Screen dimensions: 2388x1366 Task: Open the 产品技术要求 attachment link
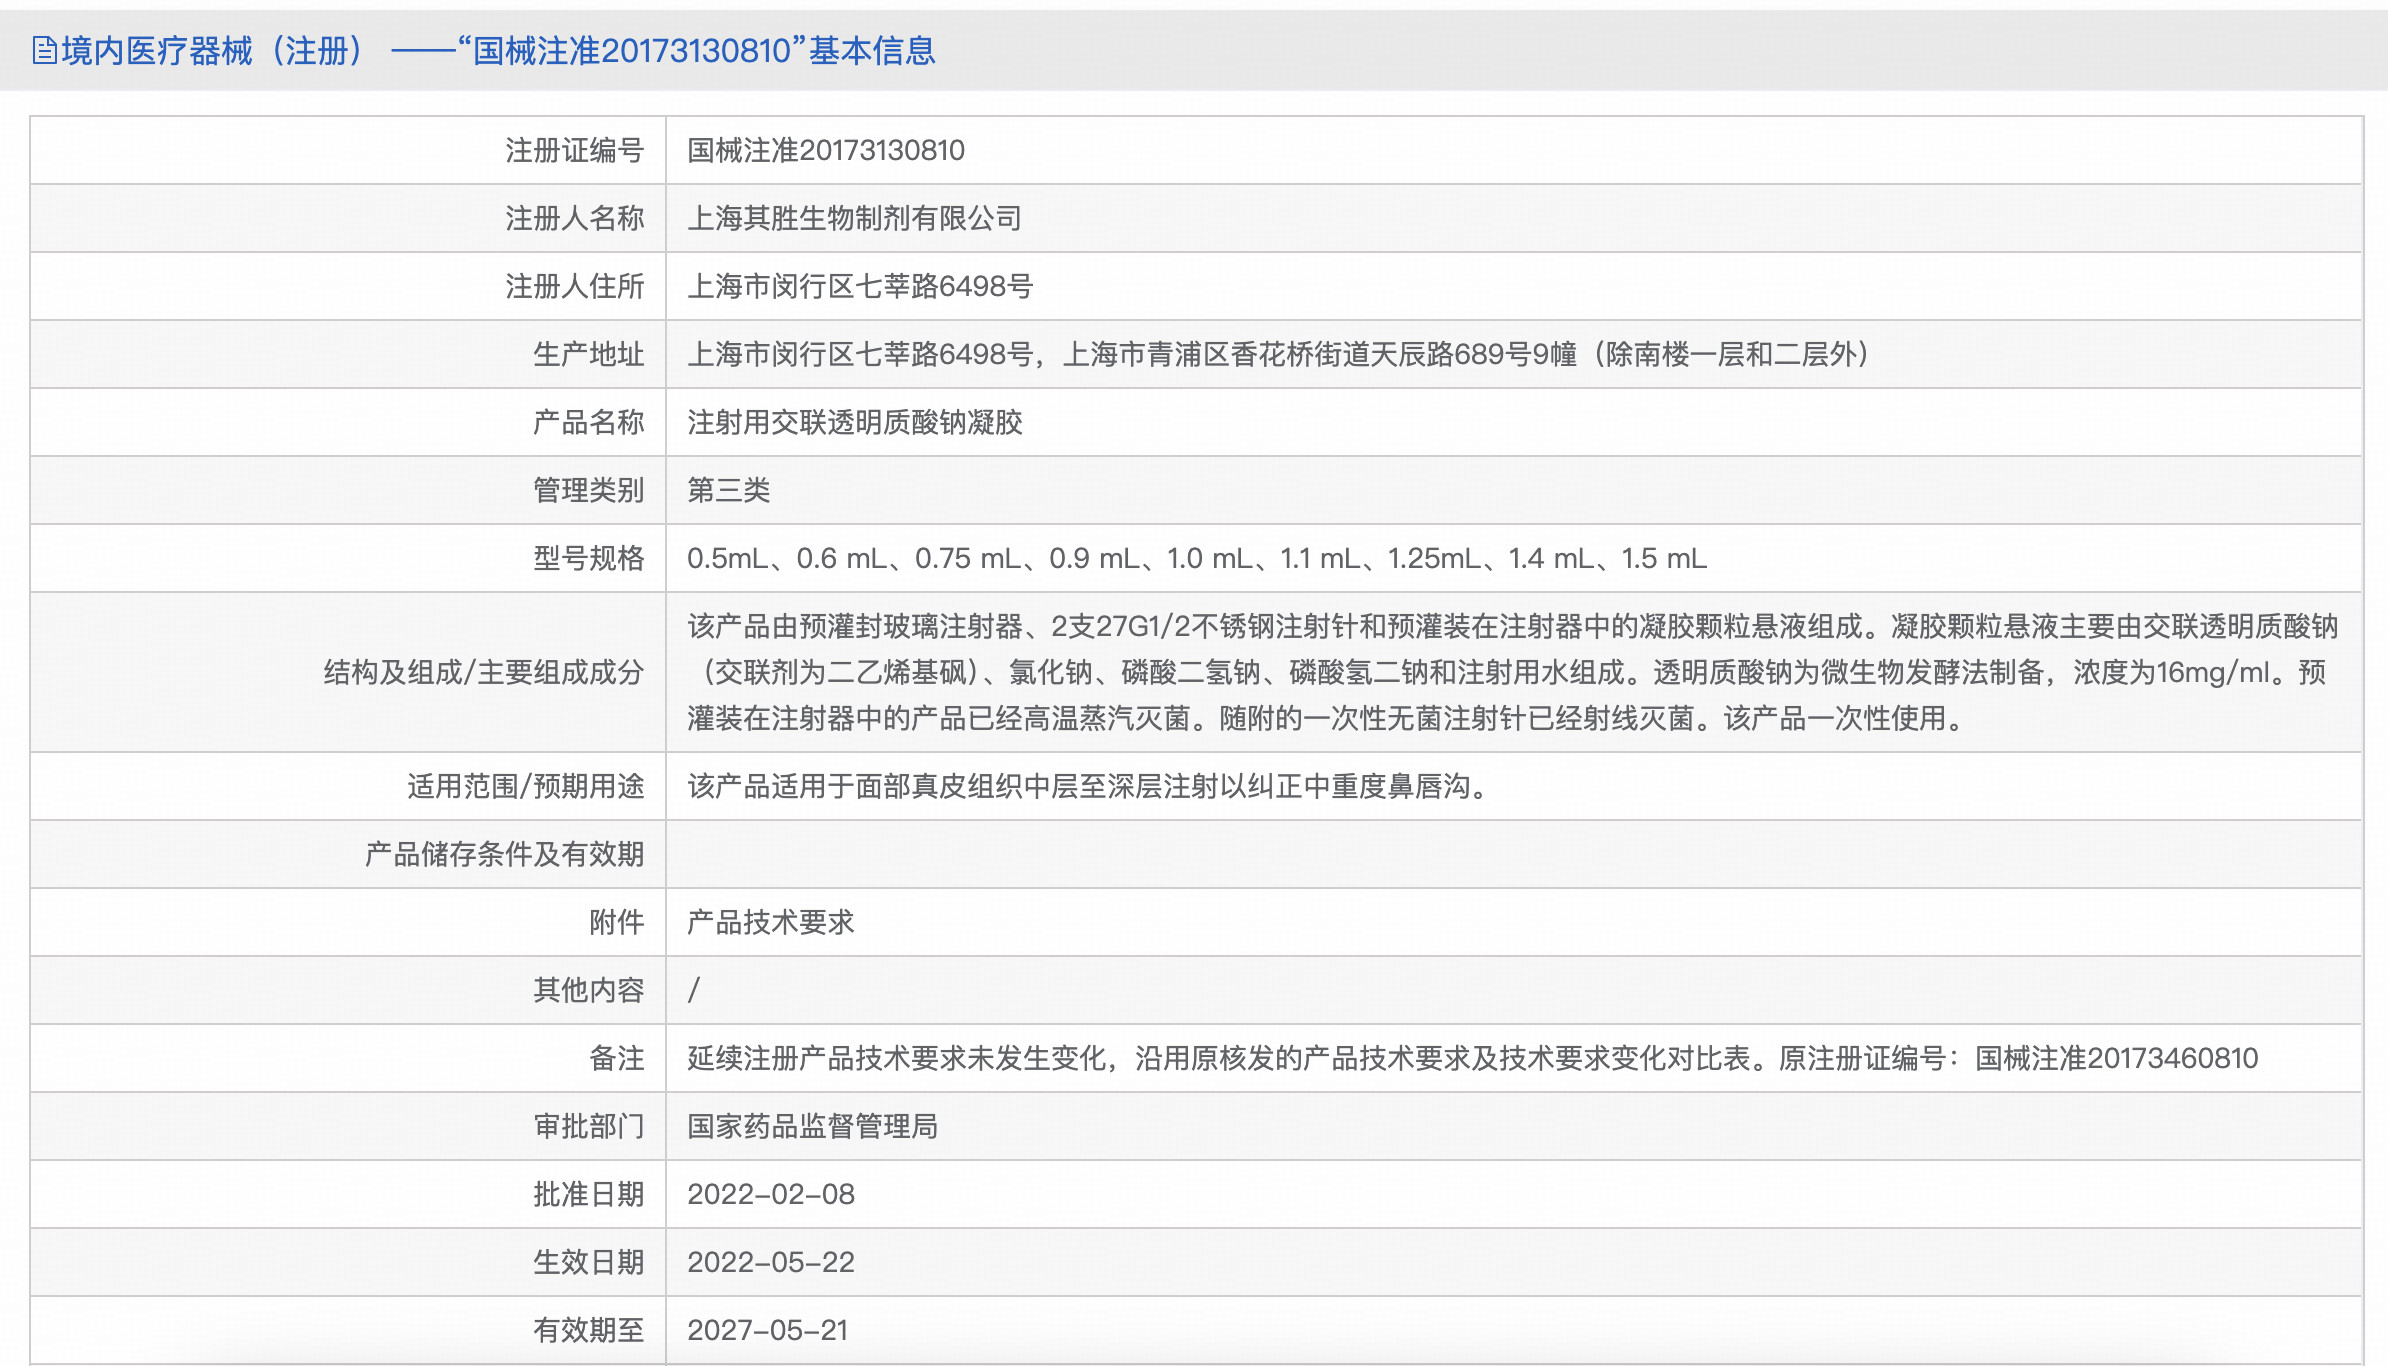coord(770,922)
